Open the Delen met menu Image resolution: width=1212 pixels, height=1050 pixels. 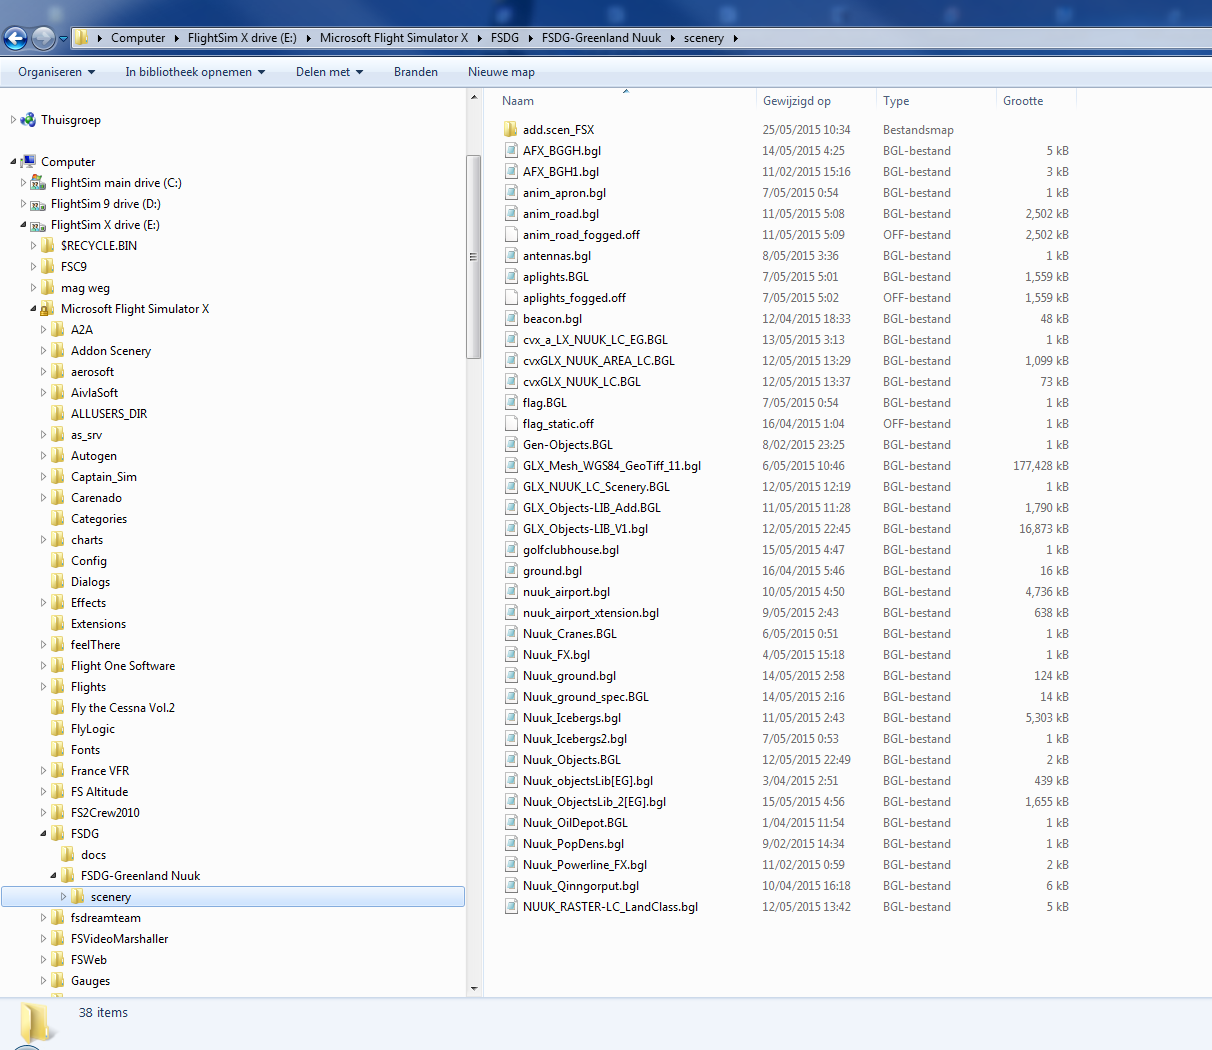tap(329, 72)
